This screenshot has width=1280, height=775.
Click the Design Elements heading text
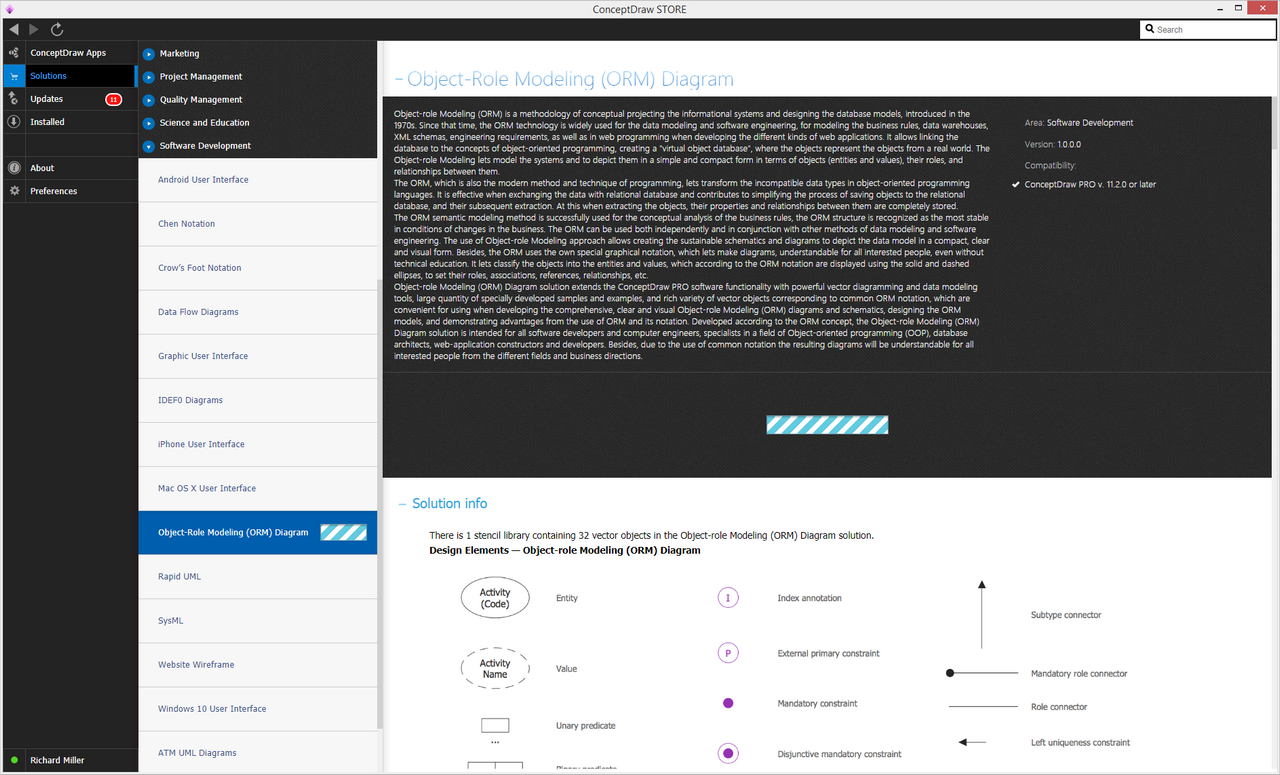(x=565, y=550)
